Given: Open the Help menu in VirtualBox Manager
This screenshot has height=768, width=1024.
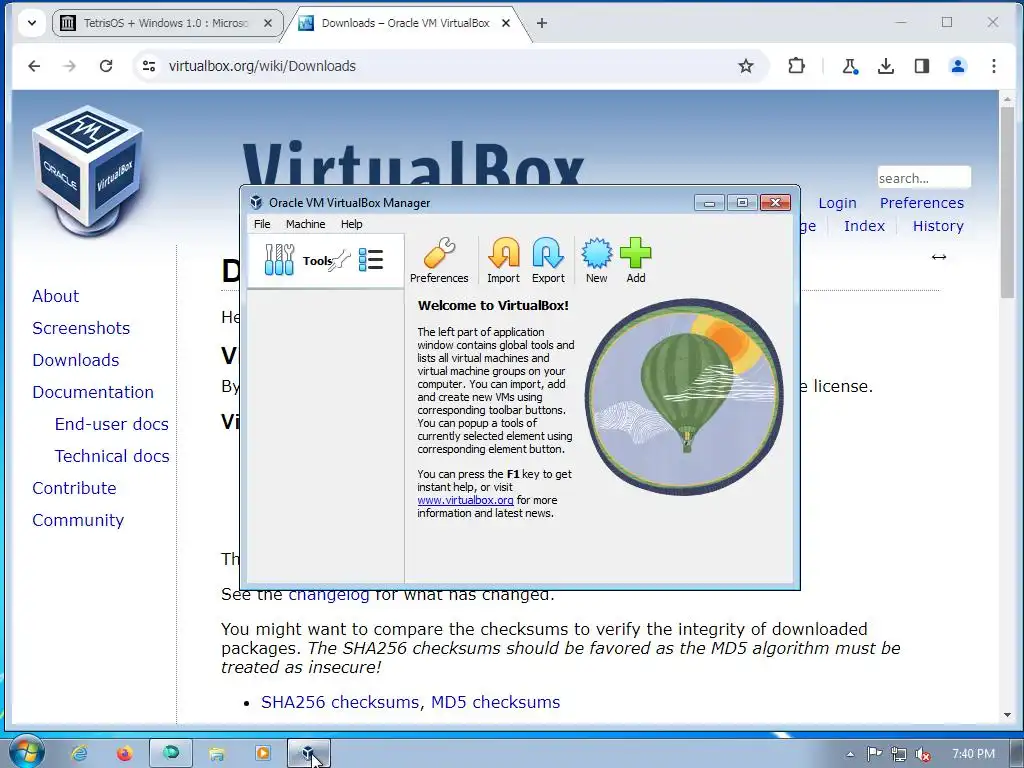Looking at the screenshot, I should [x=351, y=224].
